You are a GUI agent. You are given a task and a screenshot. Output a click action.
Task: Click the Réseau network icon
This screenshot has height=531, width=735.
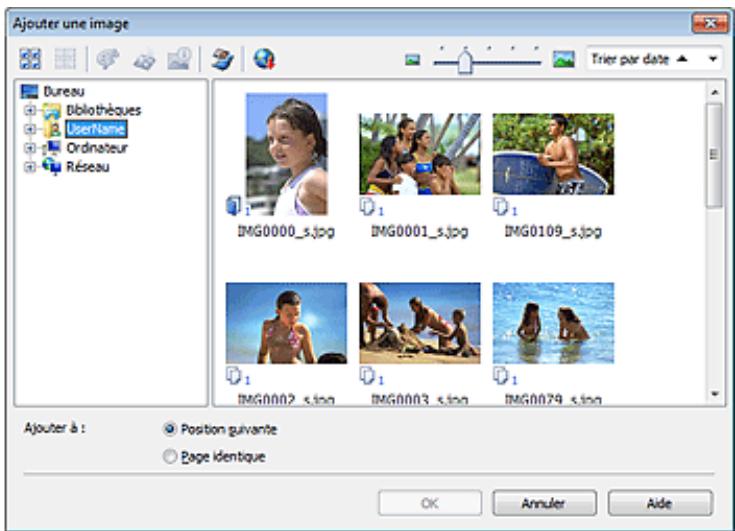pos(52,166)
